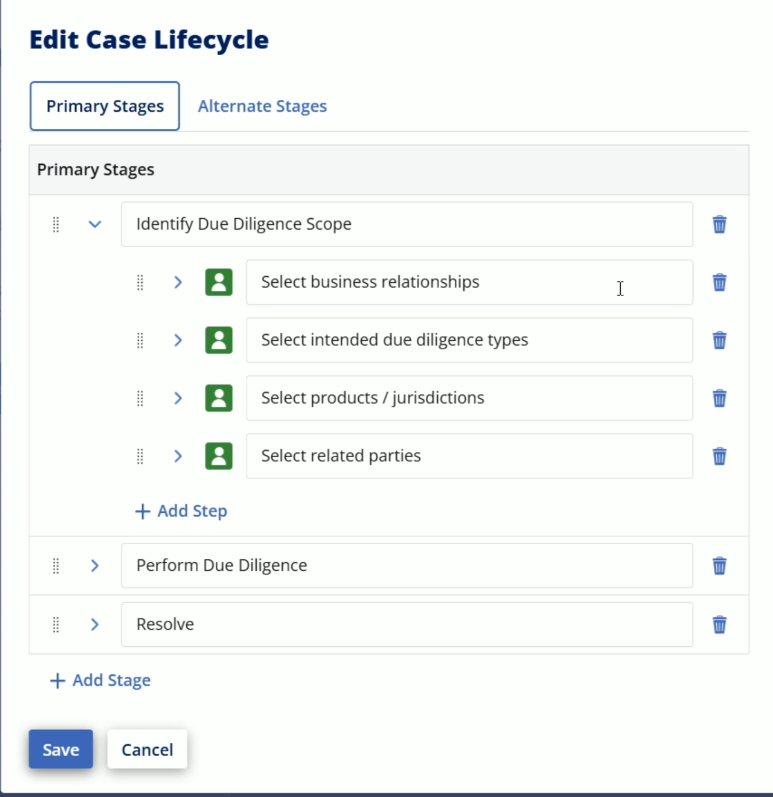Screen dimensions: 773x797
Task: Click into the Select products / jurisdictions field
Action: click(x=470, y=398)
